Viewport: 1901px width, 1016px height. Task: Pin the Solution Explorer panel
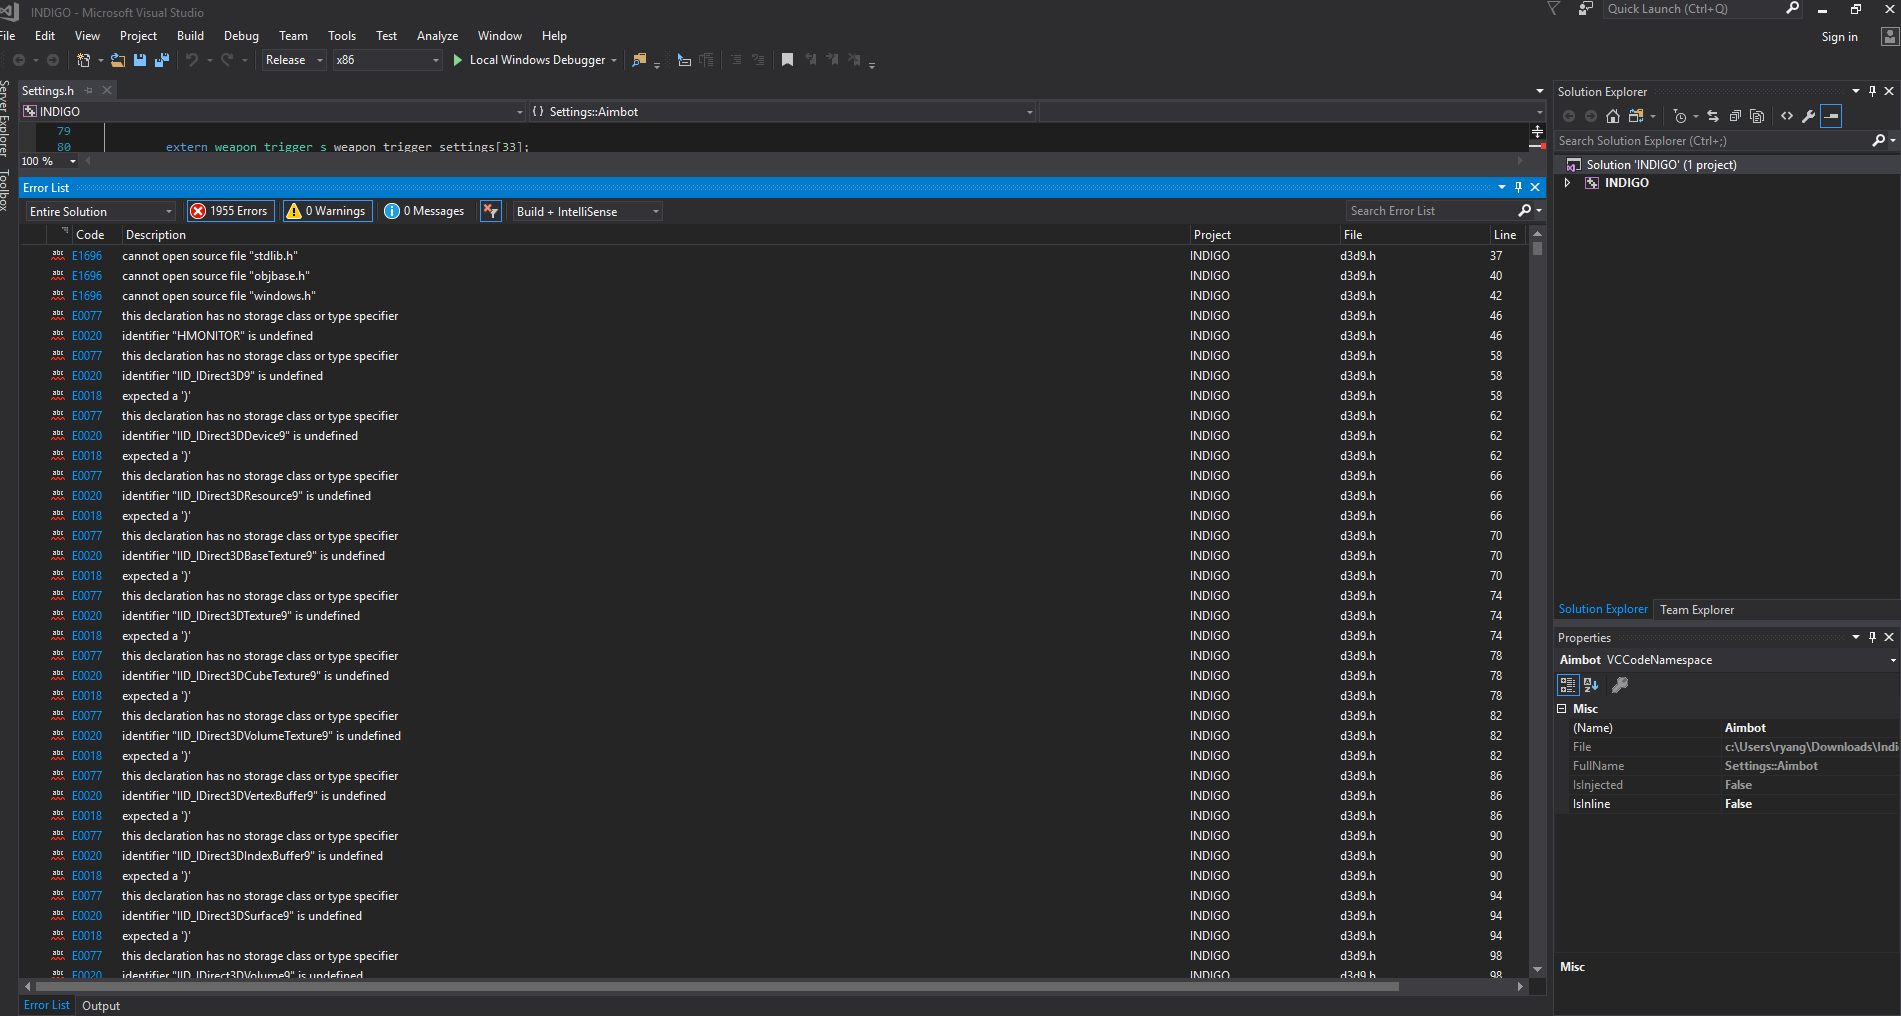1873,91
